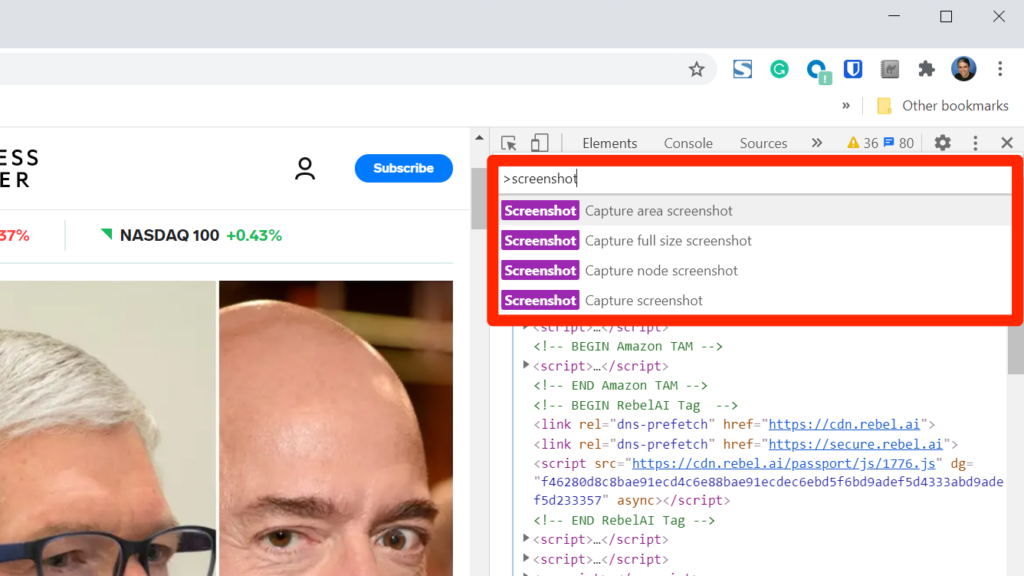
Task: Bookmark this page with the star icon
Action: click(x=697, y=69)
